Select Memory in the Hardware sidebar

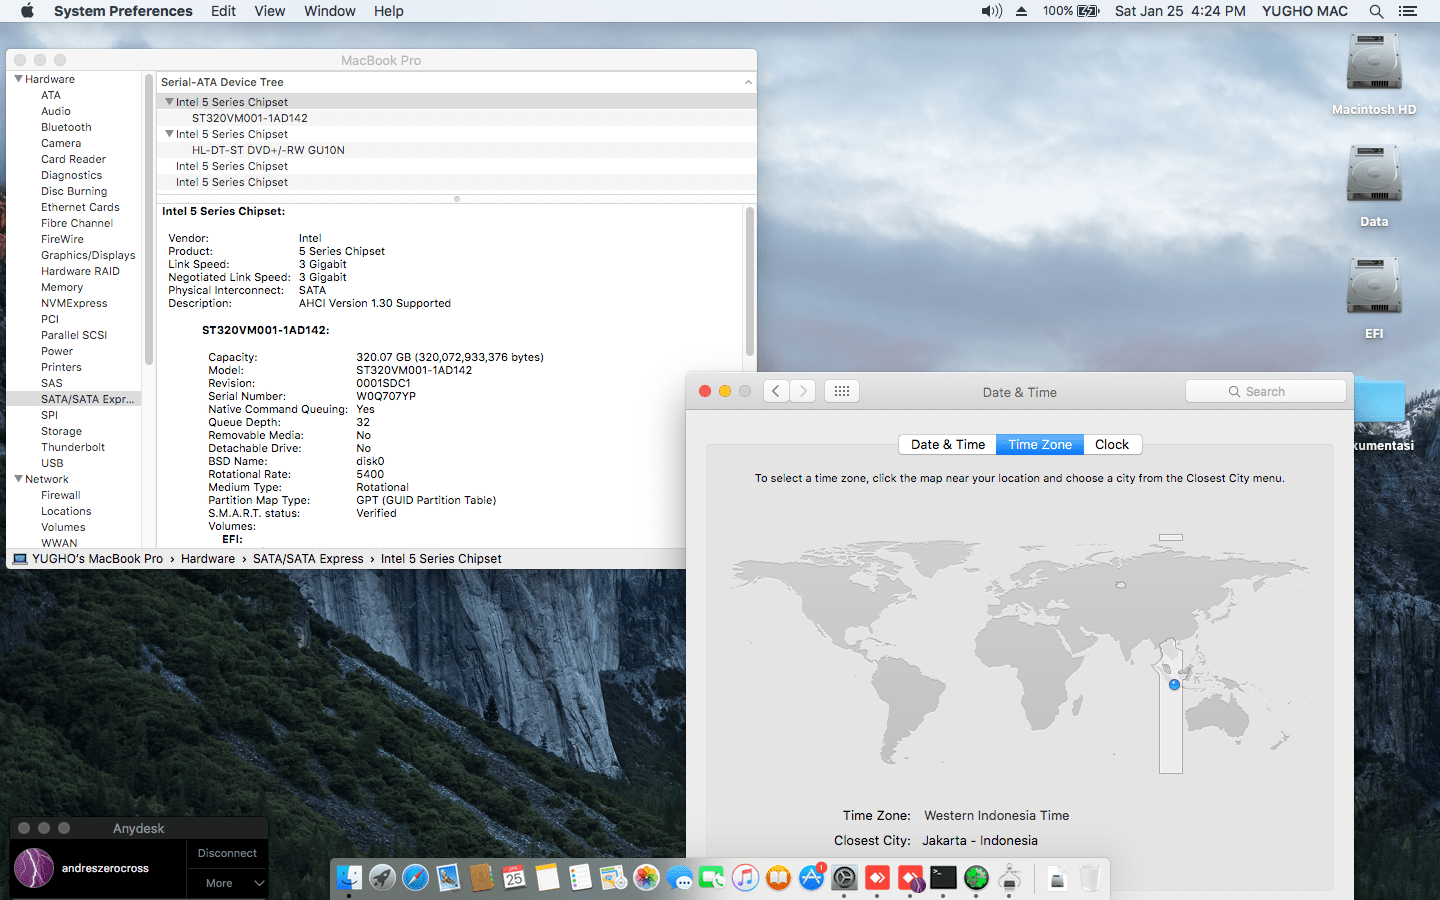click(62, 287)
